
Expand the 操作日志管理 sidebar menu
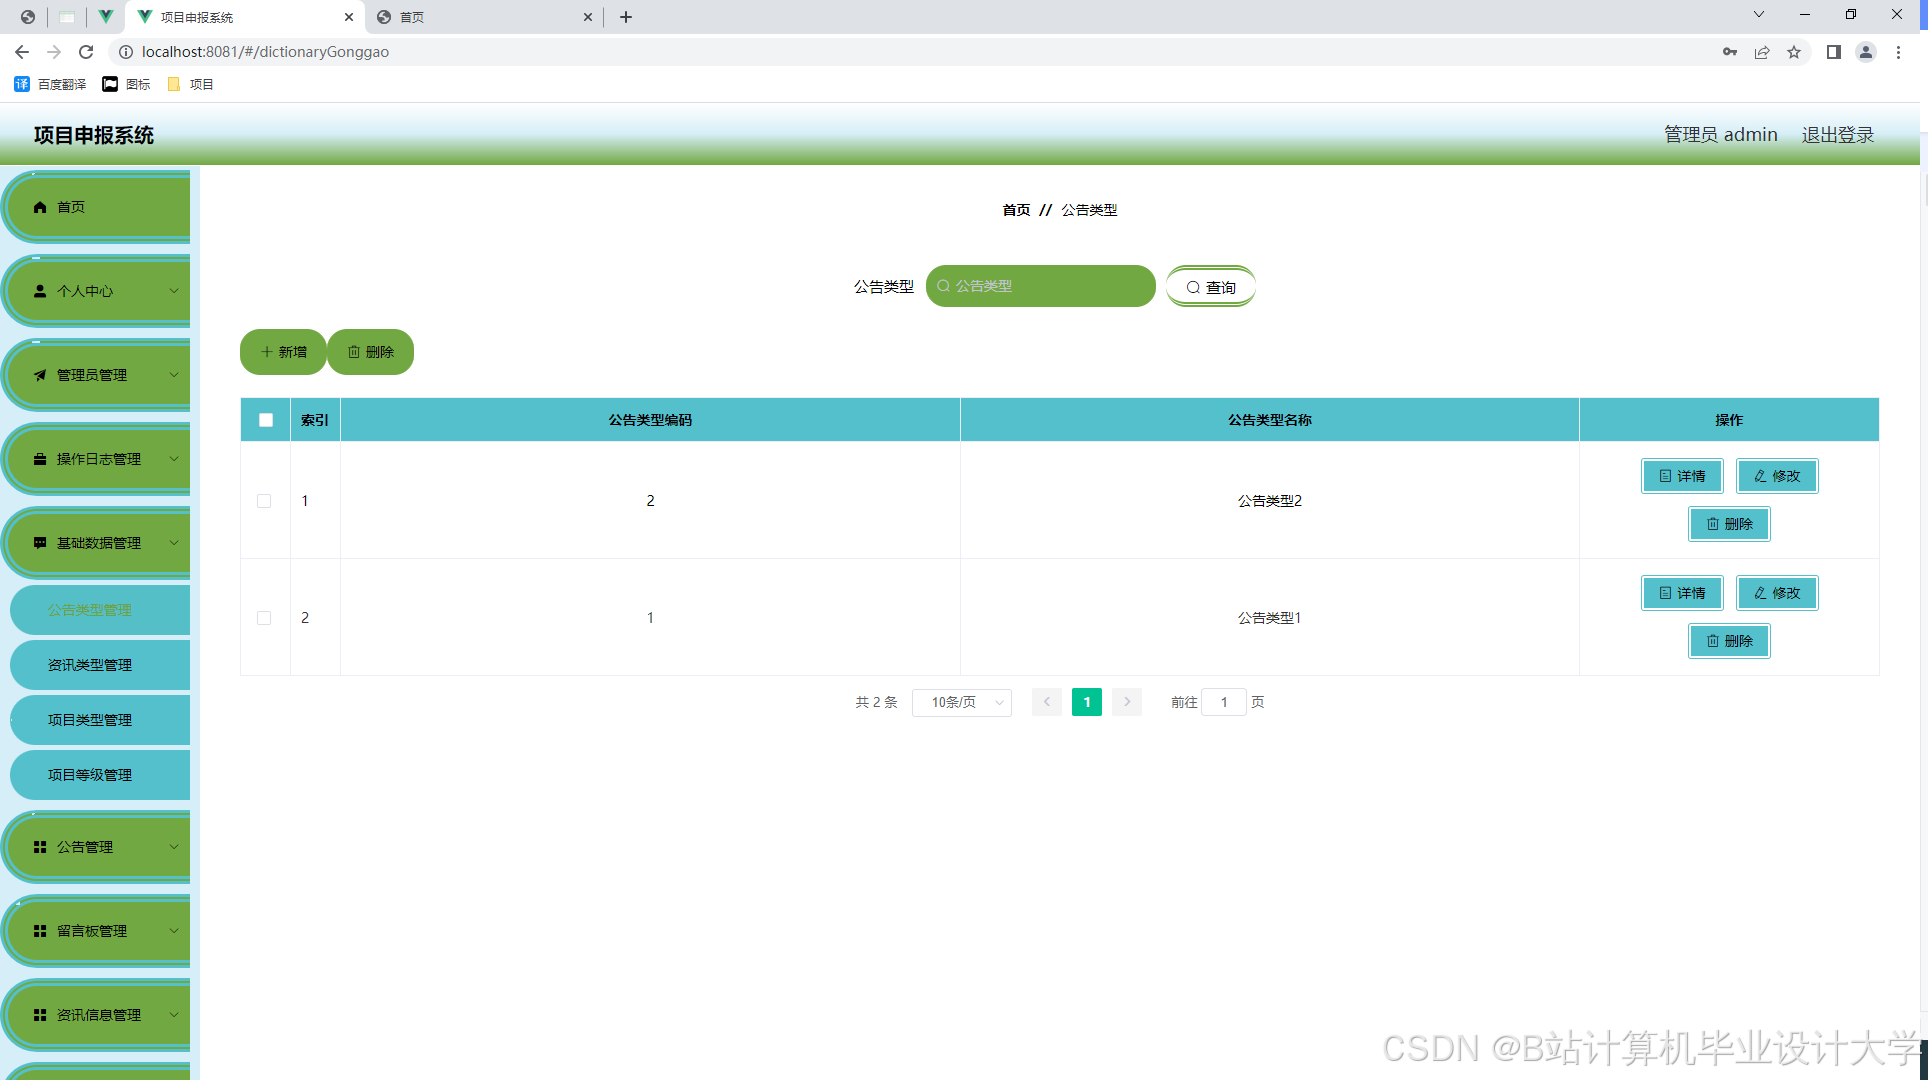pos(98,459)
